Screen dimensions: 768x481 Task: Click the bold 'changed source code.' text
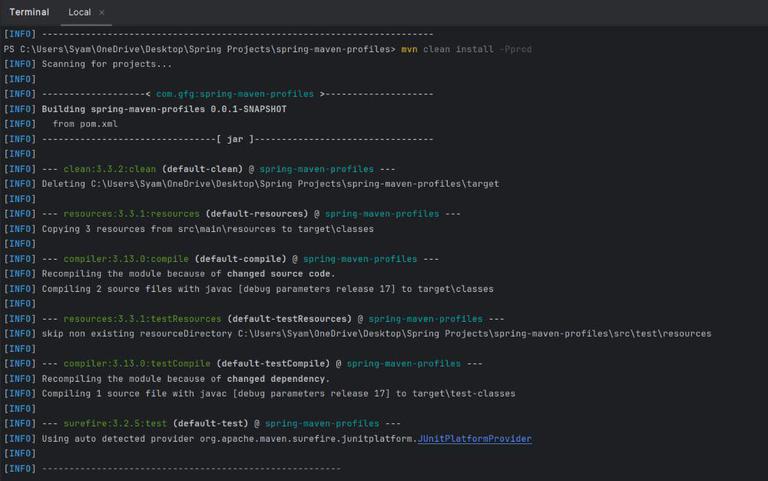[x=281, y=274]
